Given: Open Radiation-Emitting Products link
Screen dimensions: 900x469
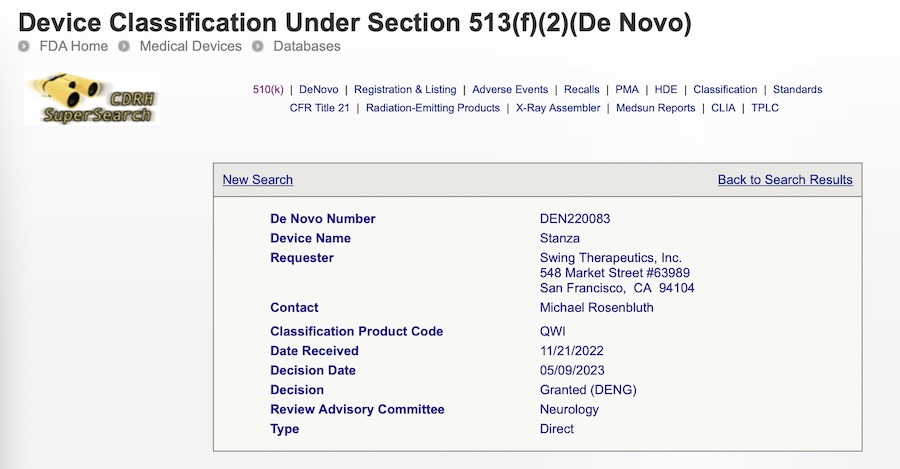Looking at the screenshot, I should (433, 108).
